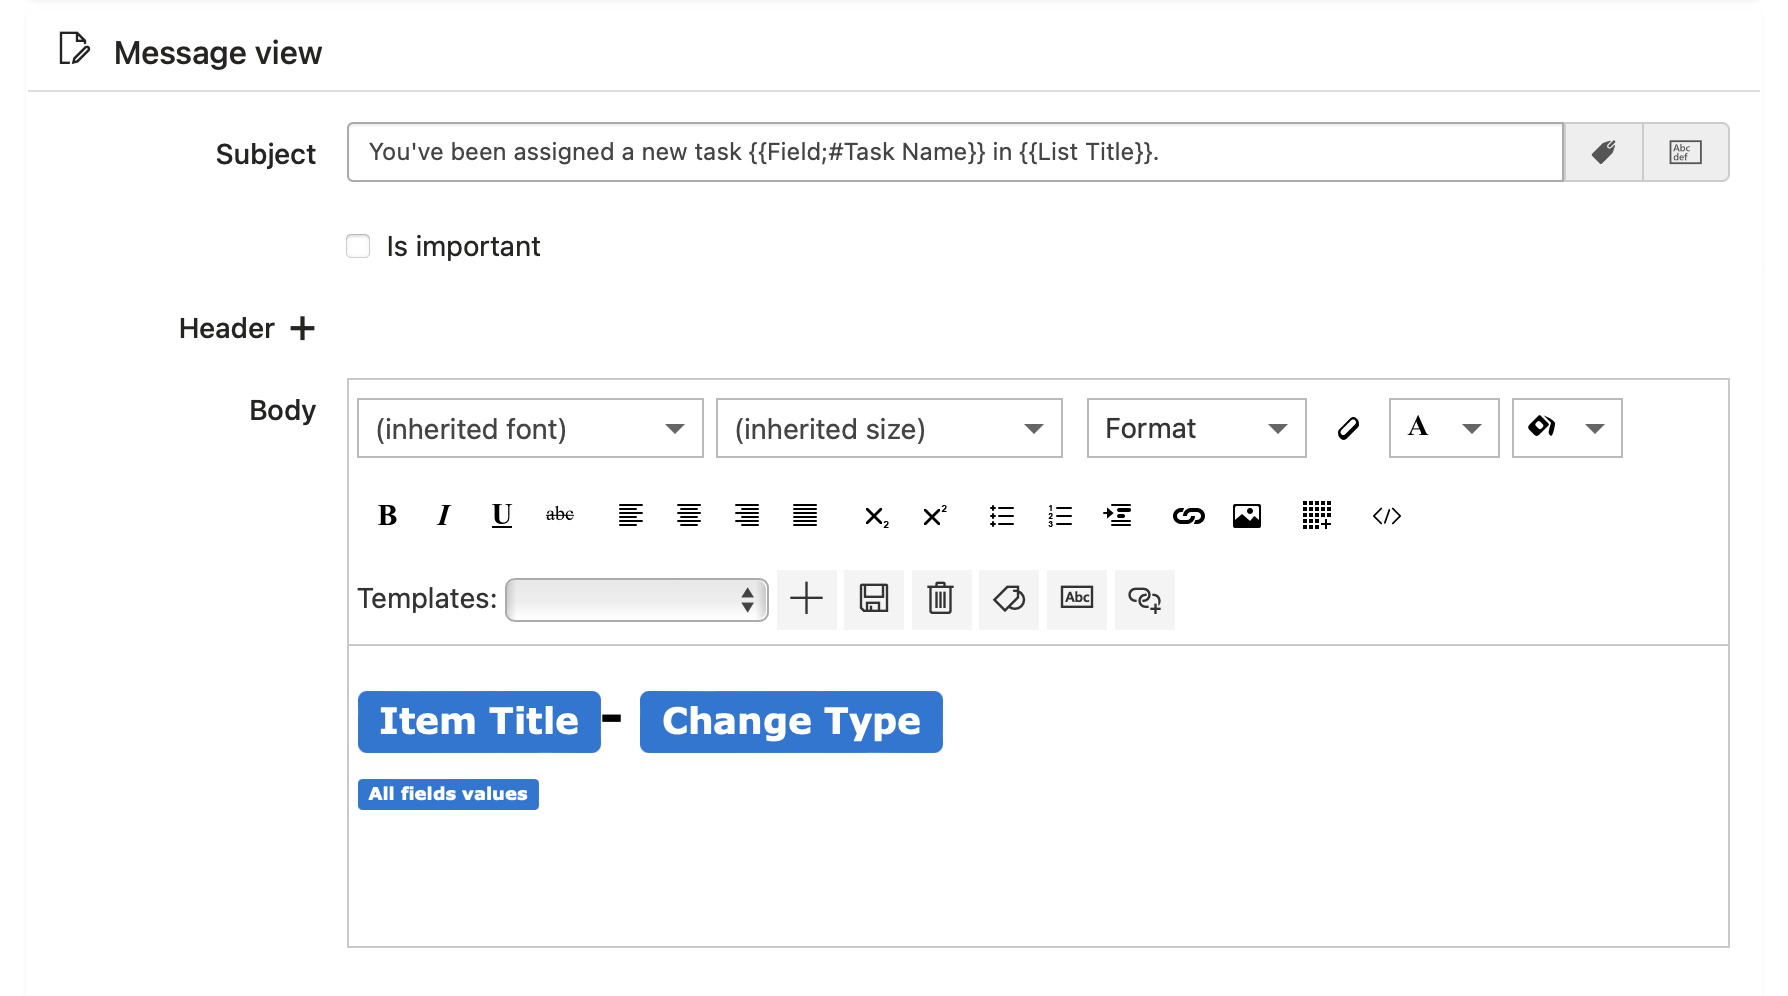The height and width of the screenshot is (996, 1788).
Task: Save the current template
Action: pyautogui.click(x=873, y=599)
